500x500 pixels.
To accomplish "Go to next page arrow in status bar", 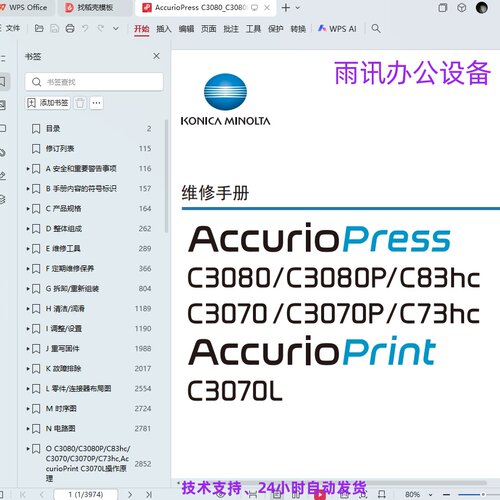I will 130,494.
